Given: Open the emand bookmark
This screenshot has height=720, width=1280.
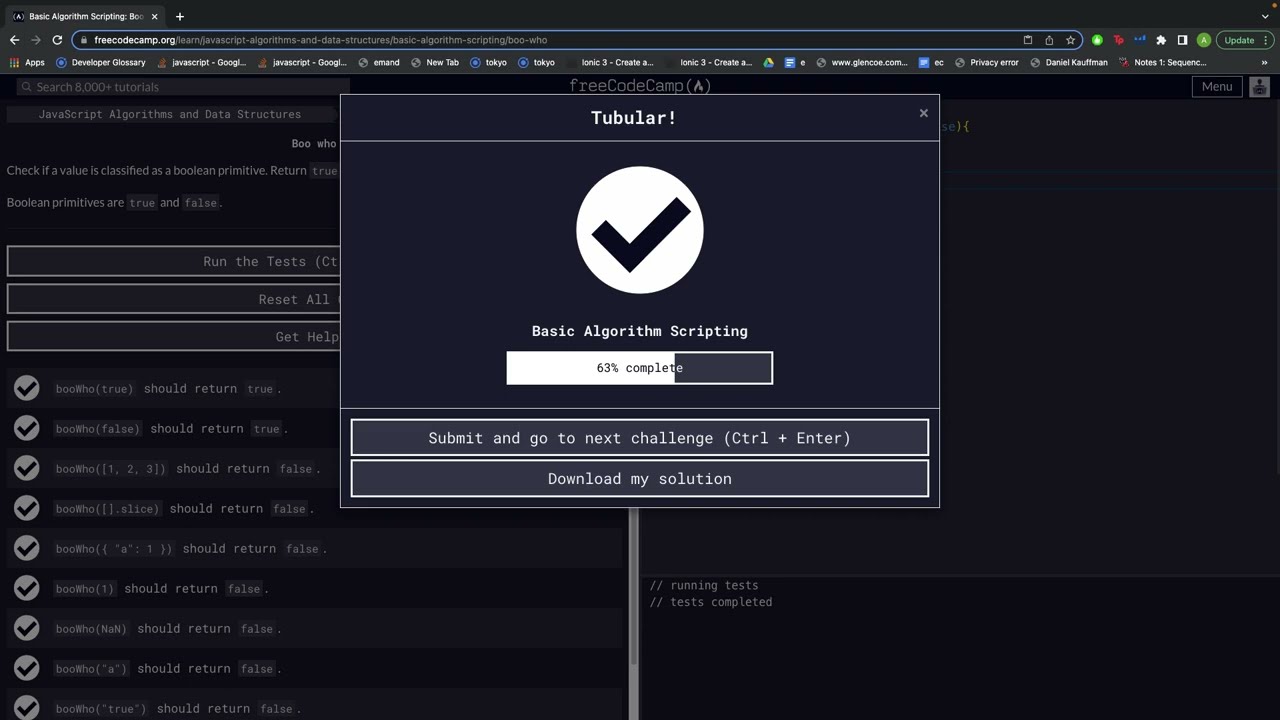Looking at the screenshot, I should [378, 62].
